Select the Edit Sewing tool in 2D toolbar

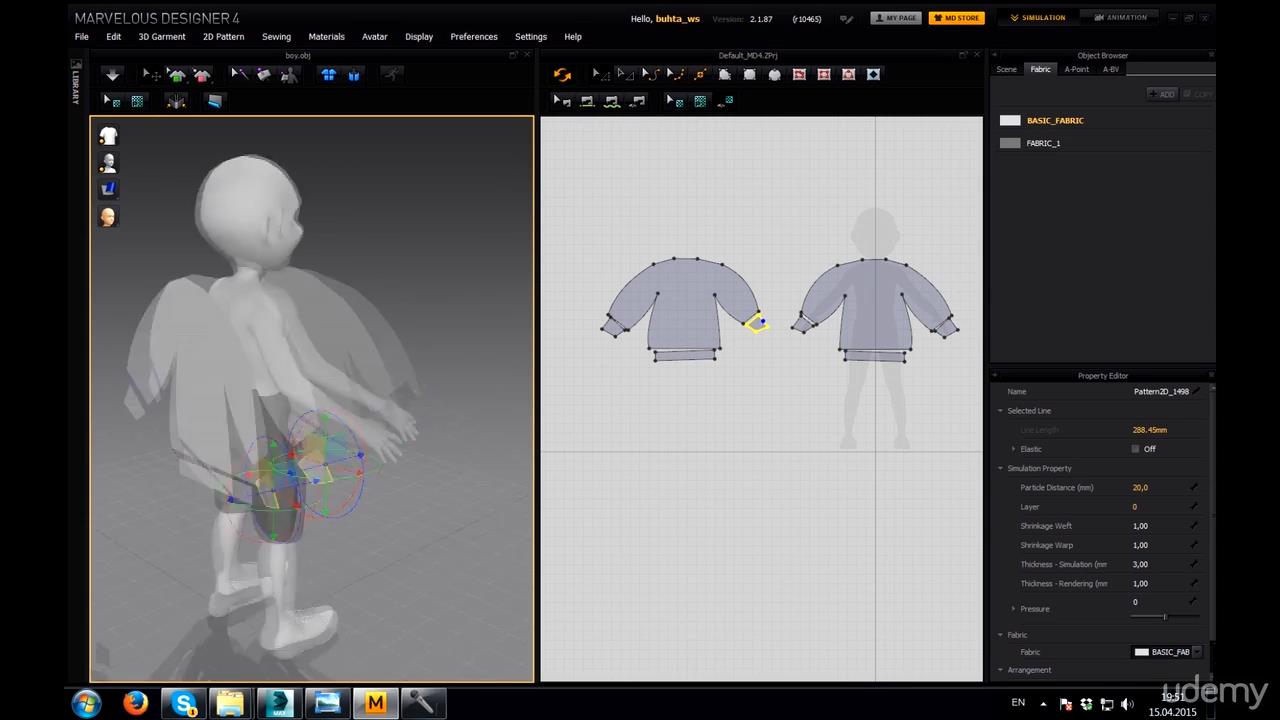coord(562,101)
